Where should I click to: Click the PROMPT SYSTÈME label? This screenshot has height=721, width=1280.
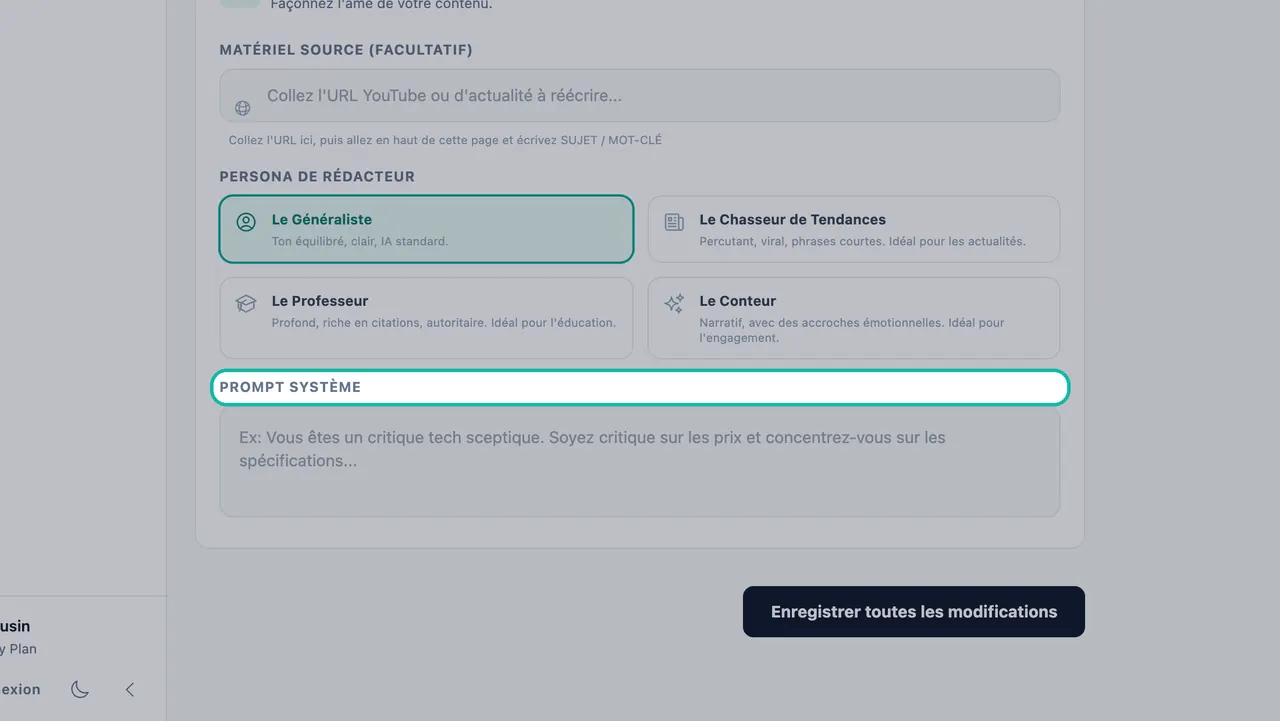[x=290, y=387]
